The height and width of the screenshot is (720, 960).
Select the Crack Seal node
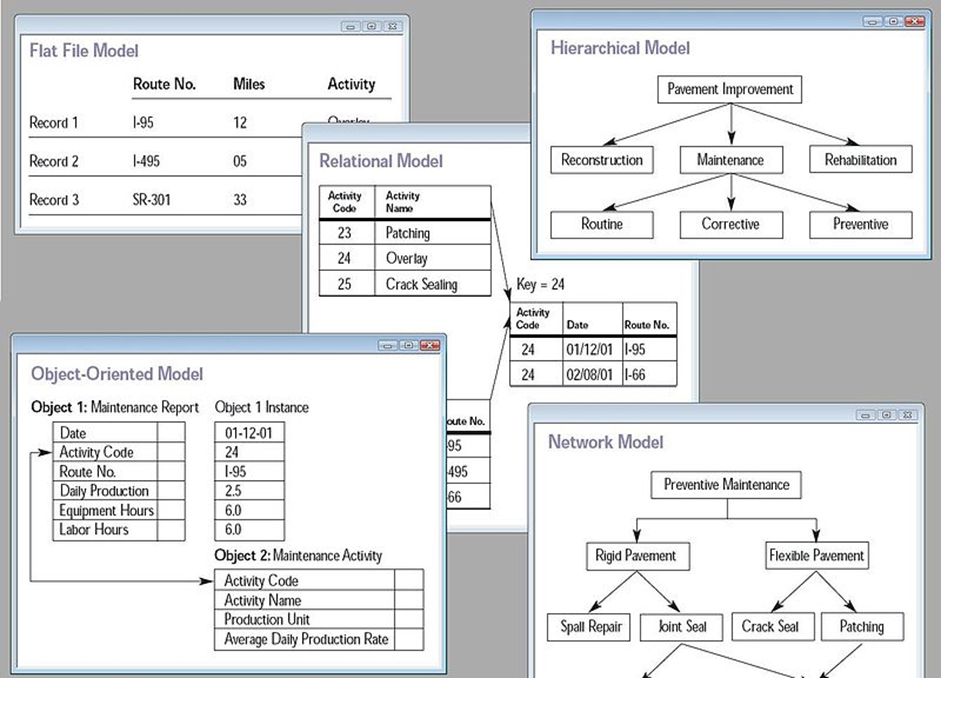click(773, 627)
